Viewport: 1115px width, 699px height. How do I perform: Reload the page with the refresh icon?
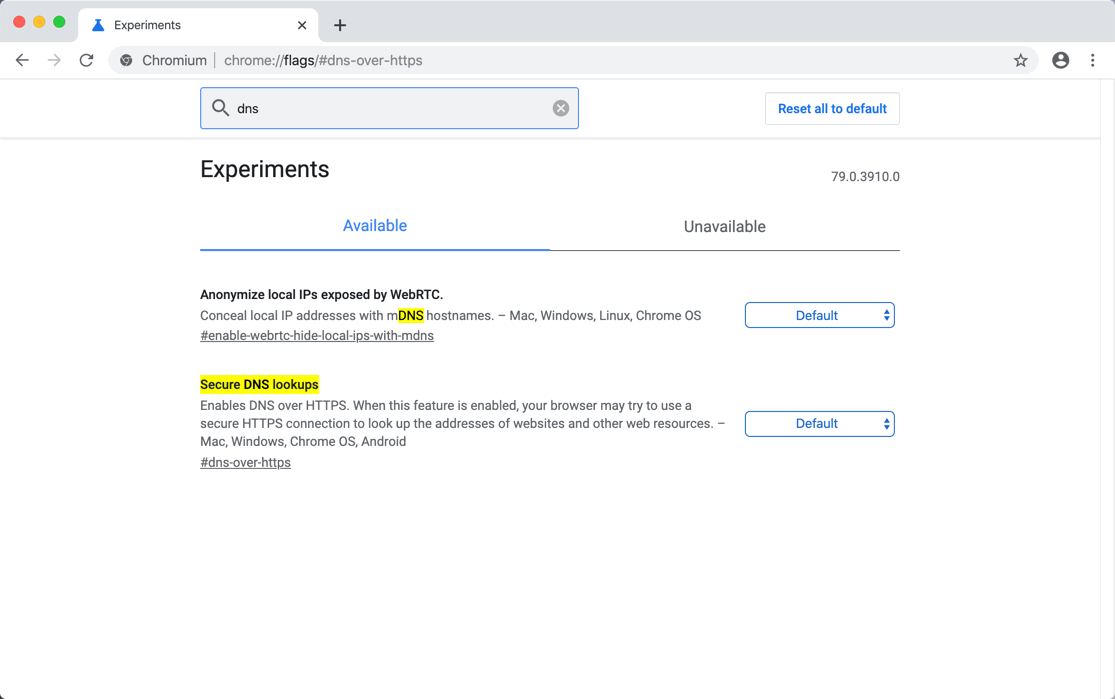[86, 60]
